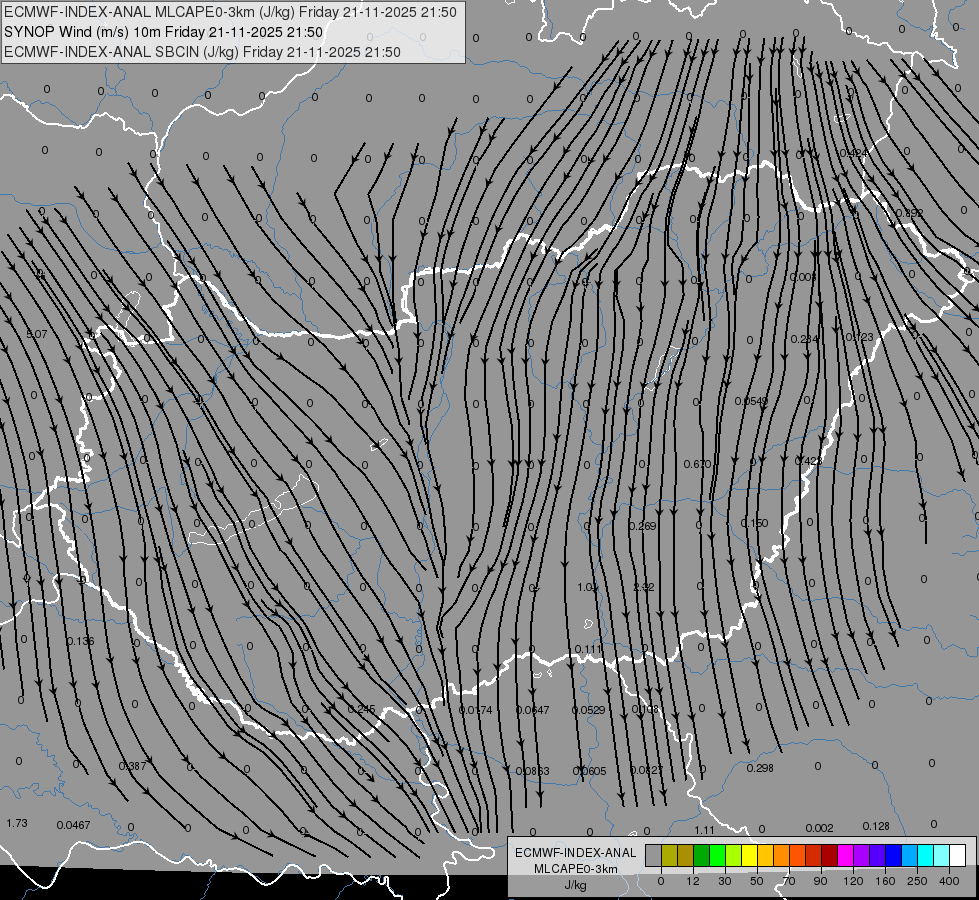Select the dark blue legend swatch

click(x=893, y=855)
